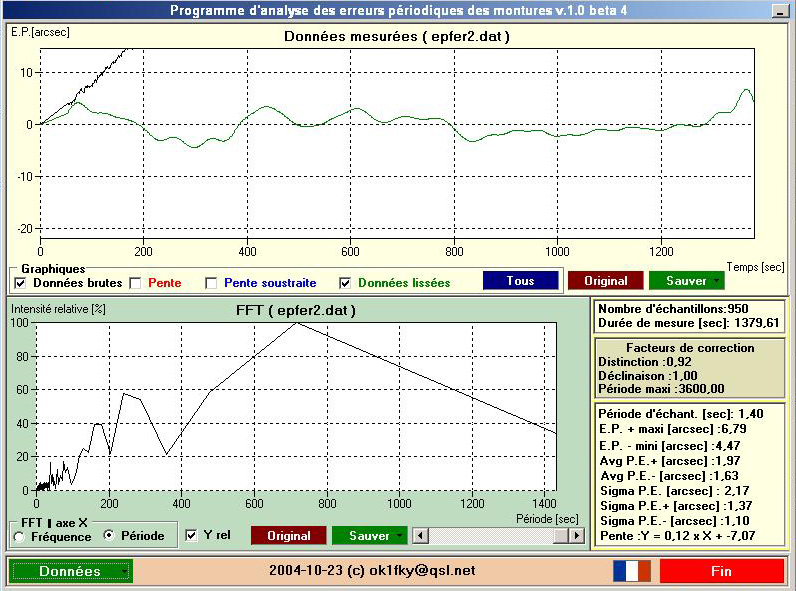Click the E.P. + maxi 6,79 line

click(673, 429)
